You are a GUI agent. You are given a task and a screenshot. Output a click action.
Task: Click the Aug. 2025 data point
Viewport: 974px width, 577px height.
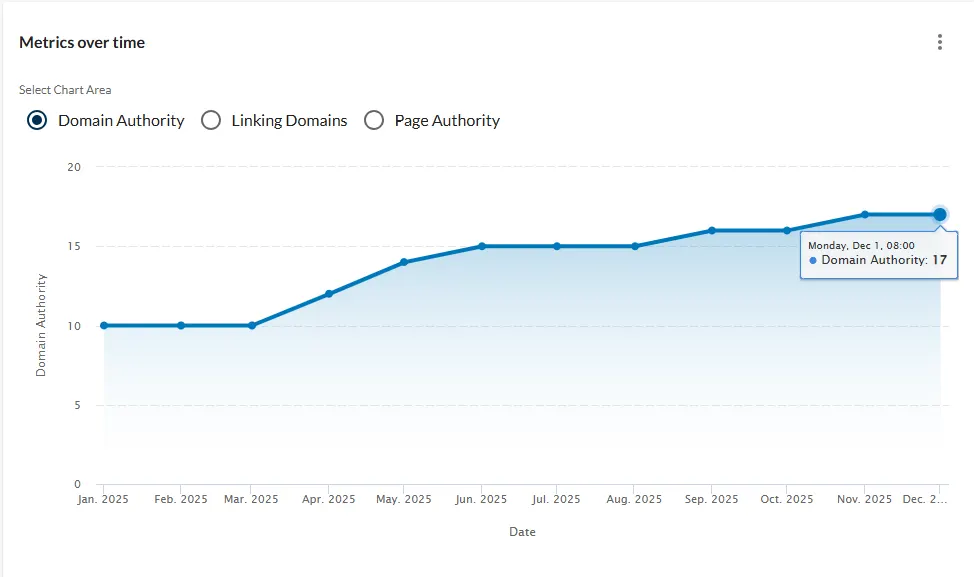pos(635,246)
